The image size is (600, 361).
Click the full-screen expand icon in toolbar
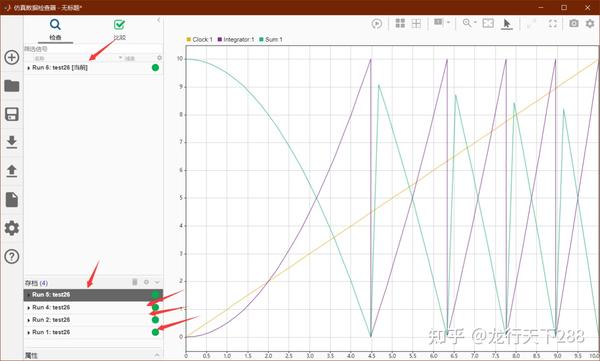pyautogui.click(x=553, y=24)
